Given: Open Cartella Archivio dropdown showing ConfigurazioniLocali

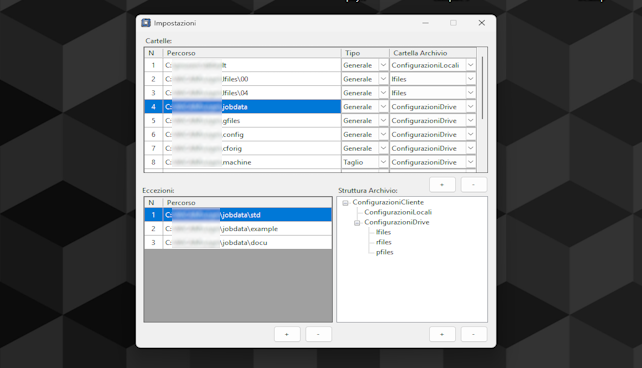Looking at the screenshot, I should click(x=470, y=65).
